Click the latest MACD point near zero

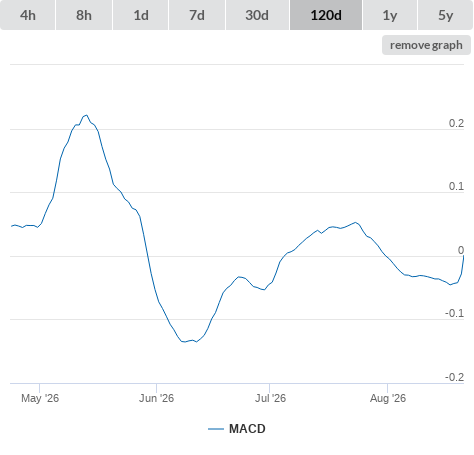click(x=463, y=256)
